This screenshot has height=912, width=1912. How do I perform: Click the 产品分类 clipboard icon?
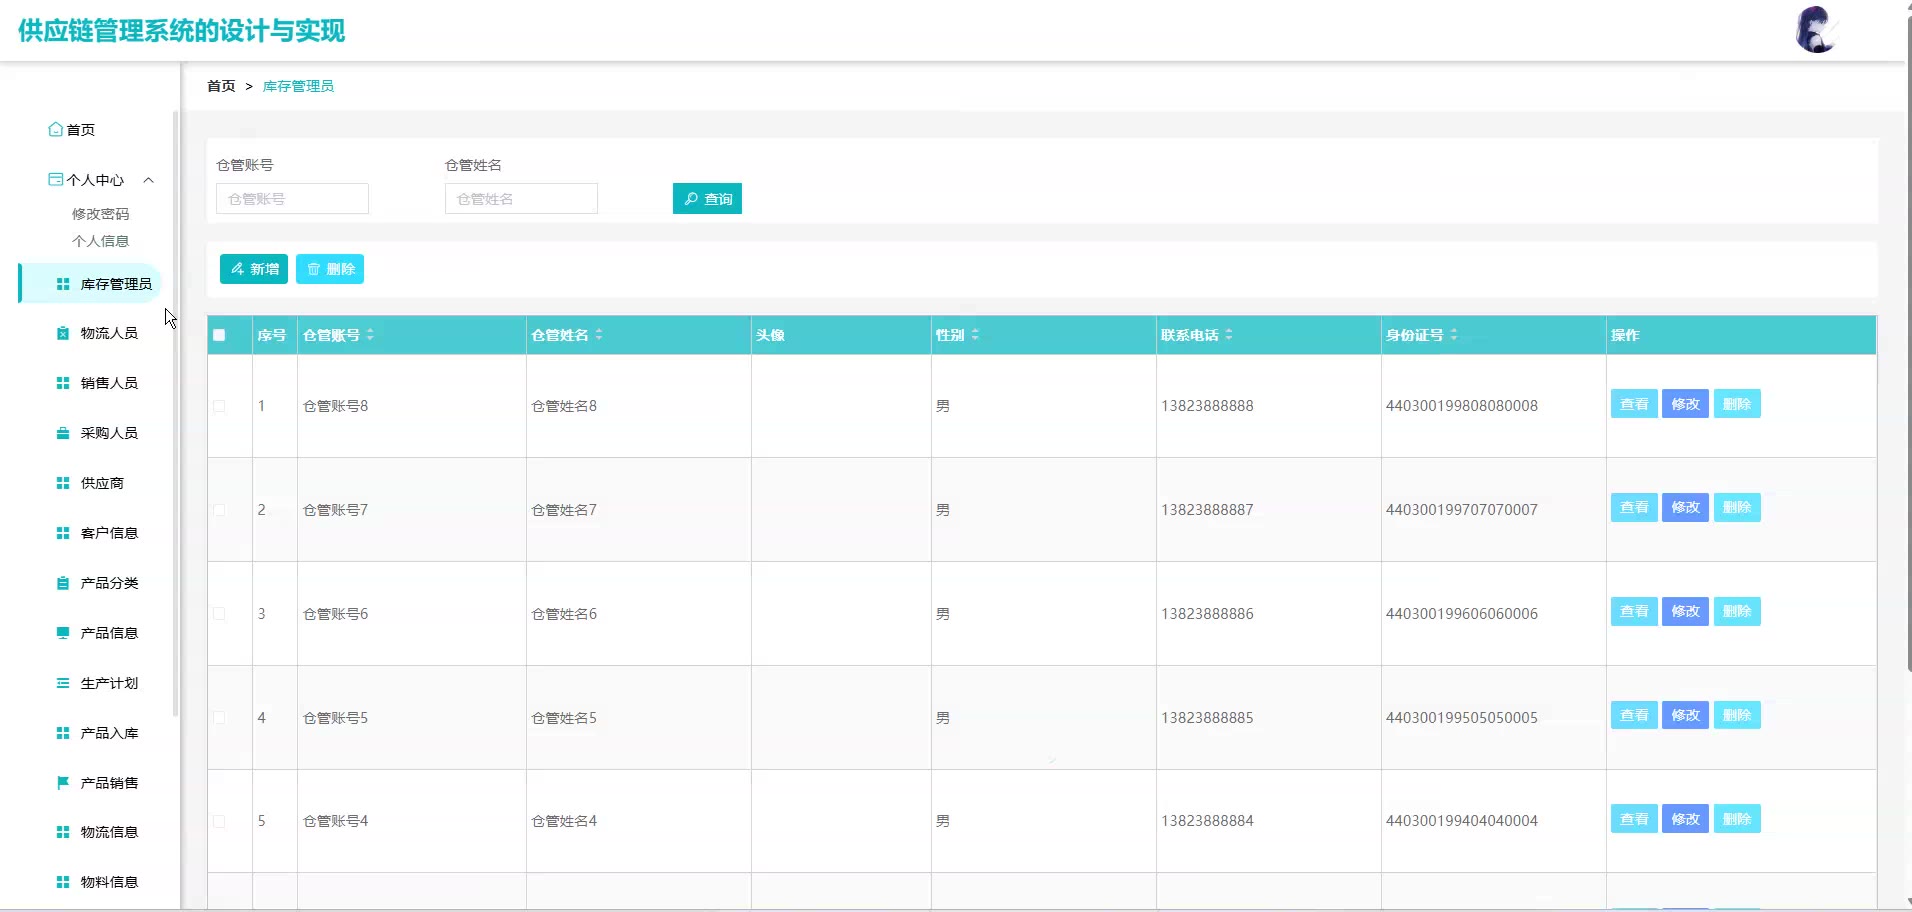(x=63, y=583)
